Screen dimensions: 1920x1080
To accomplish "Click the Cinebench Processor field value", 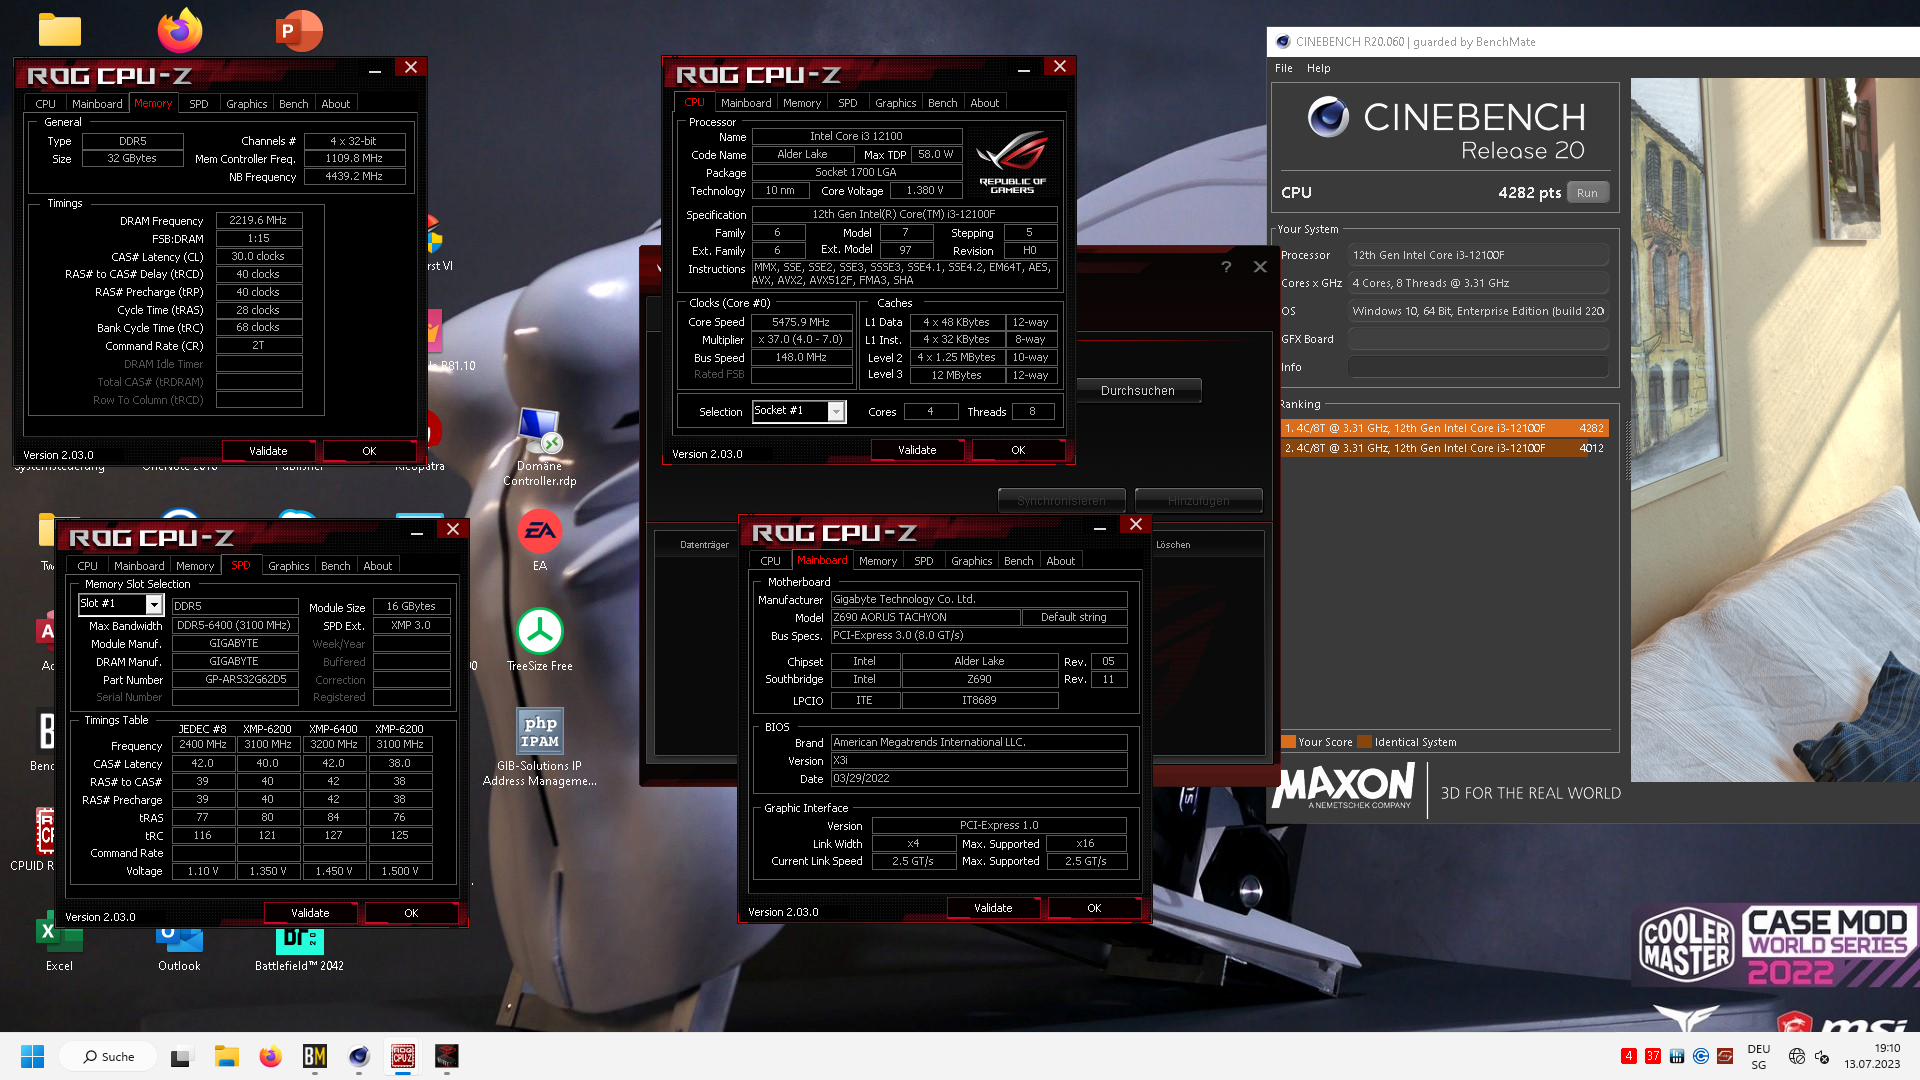I will [x=1478, y=255].
